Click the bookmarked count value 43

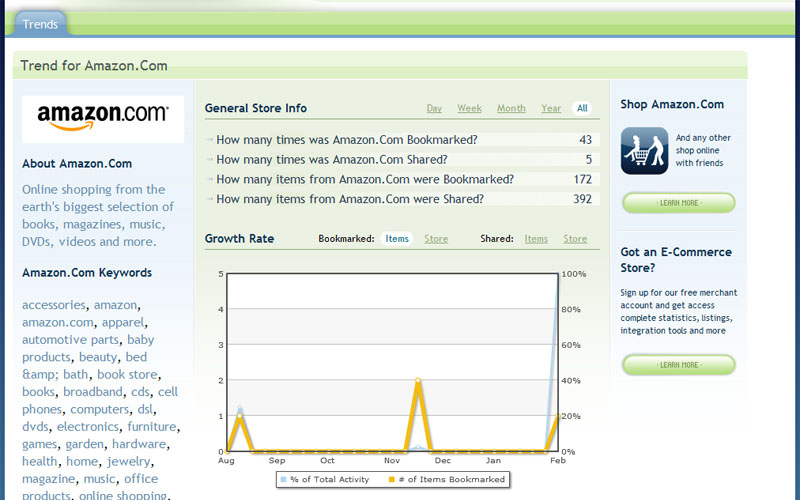point(585,140)
